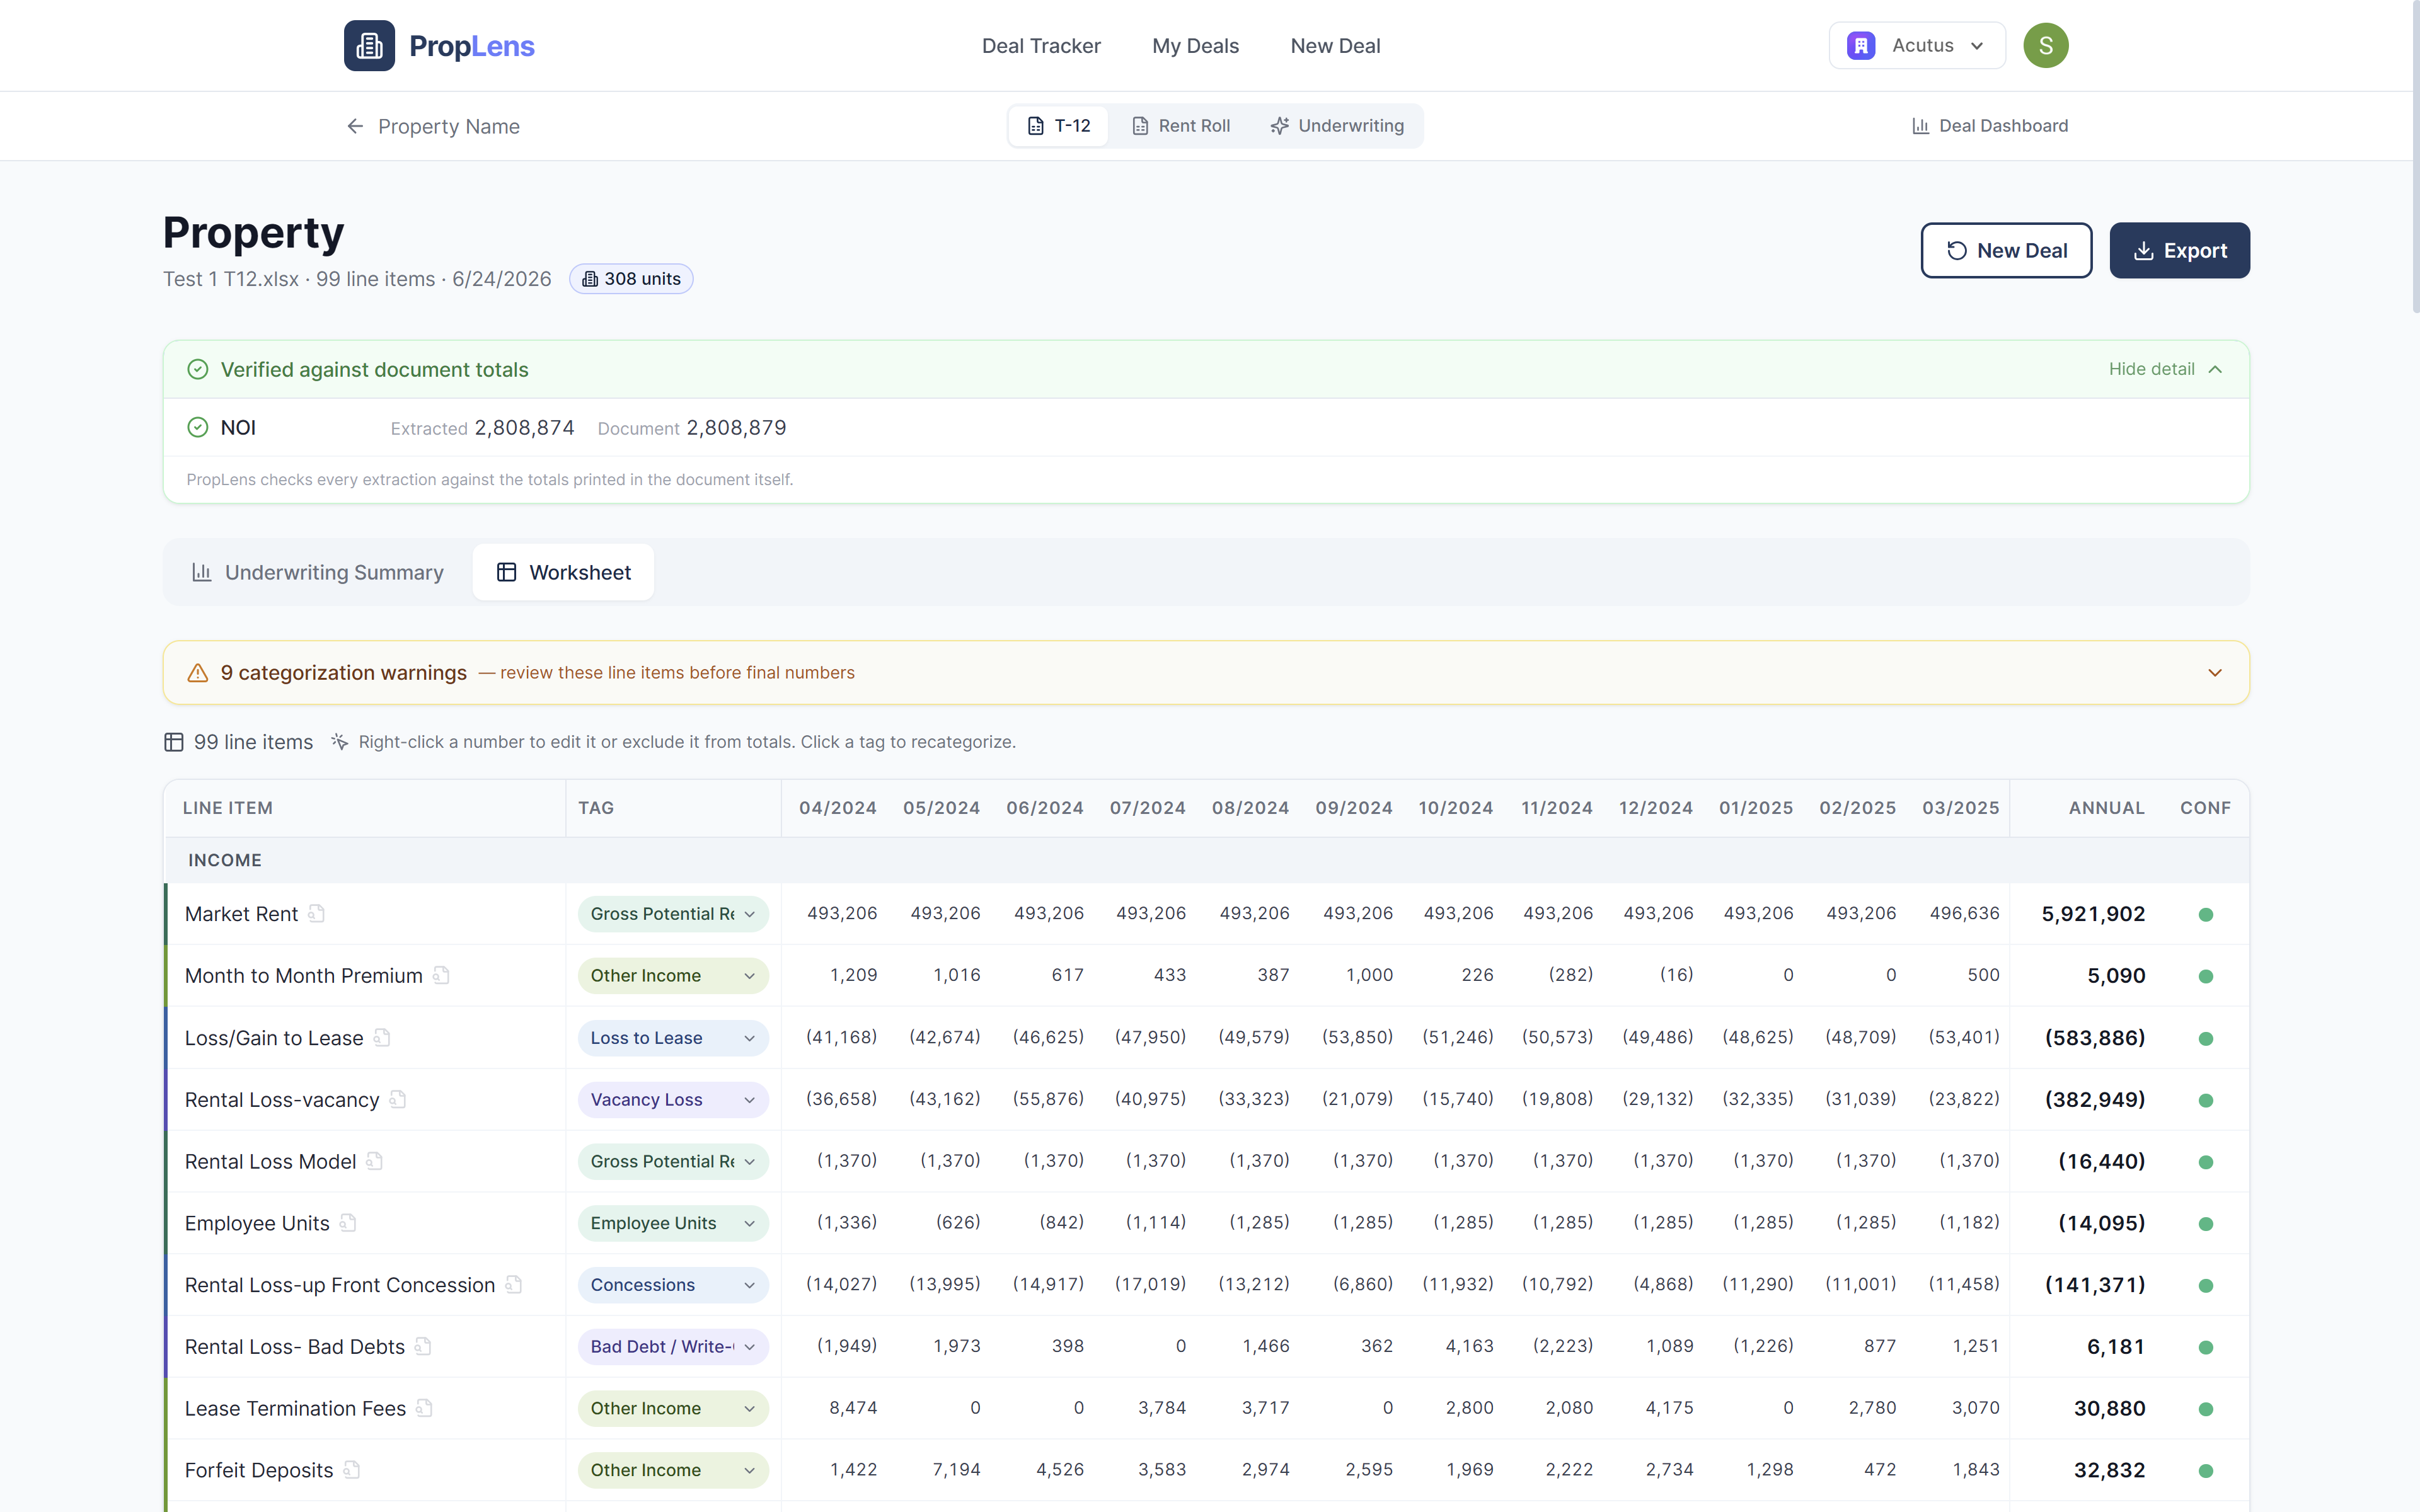Click document icon beside Rental Loss-vacancy

398,1099
